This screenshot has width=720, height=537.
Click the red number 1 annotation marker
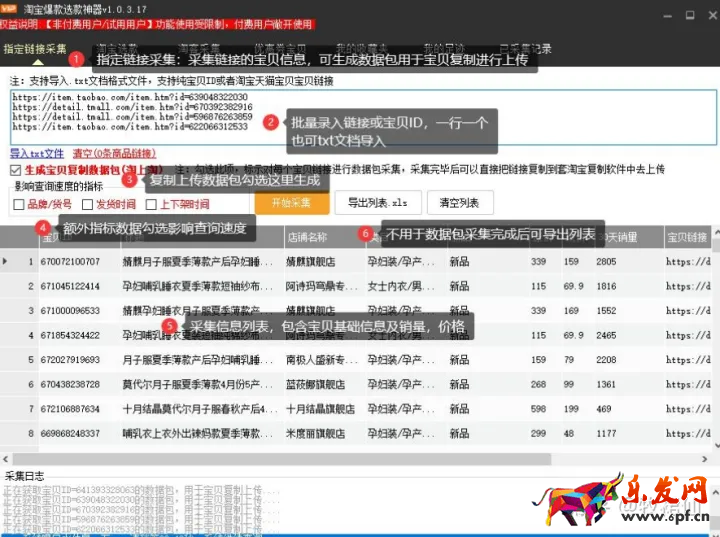coord(75,60)
